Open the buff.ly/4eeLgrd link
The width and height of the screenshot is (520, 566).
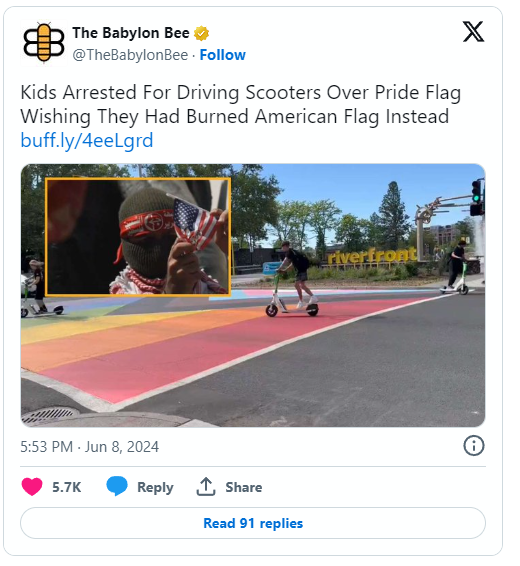[x=87, y=140]
